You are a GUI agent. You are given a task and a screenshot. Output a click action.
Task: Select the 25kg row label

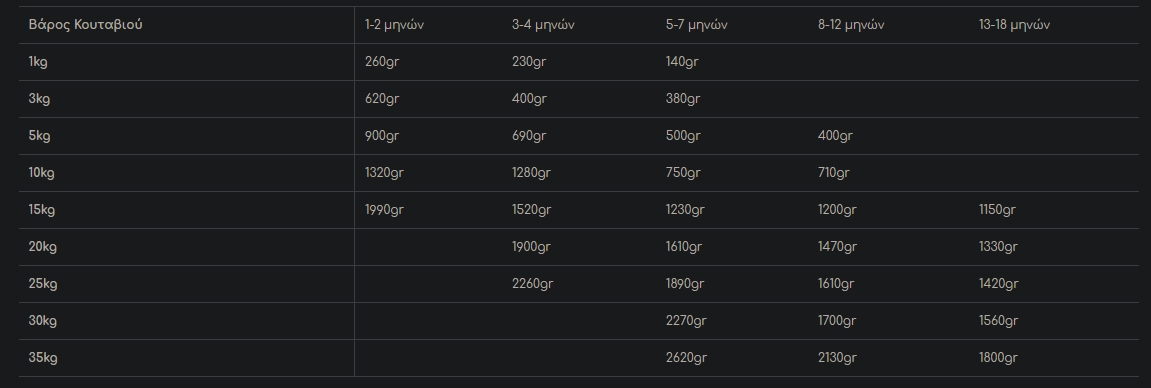click(43, 284)
